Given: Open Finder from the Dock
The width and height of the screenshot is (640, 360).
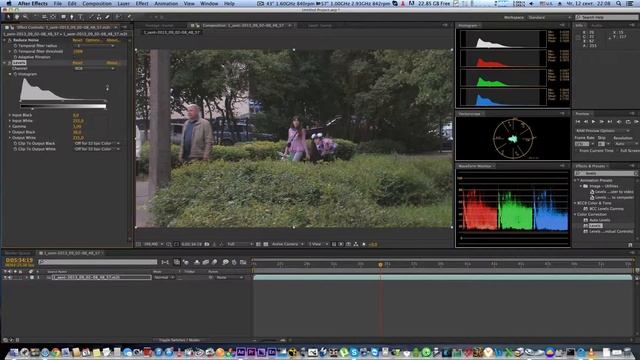Looking at the screenshot, I should (x=13, y=352).
